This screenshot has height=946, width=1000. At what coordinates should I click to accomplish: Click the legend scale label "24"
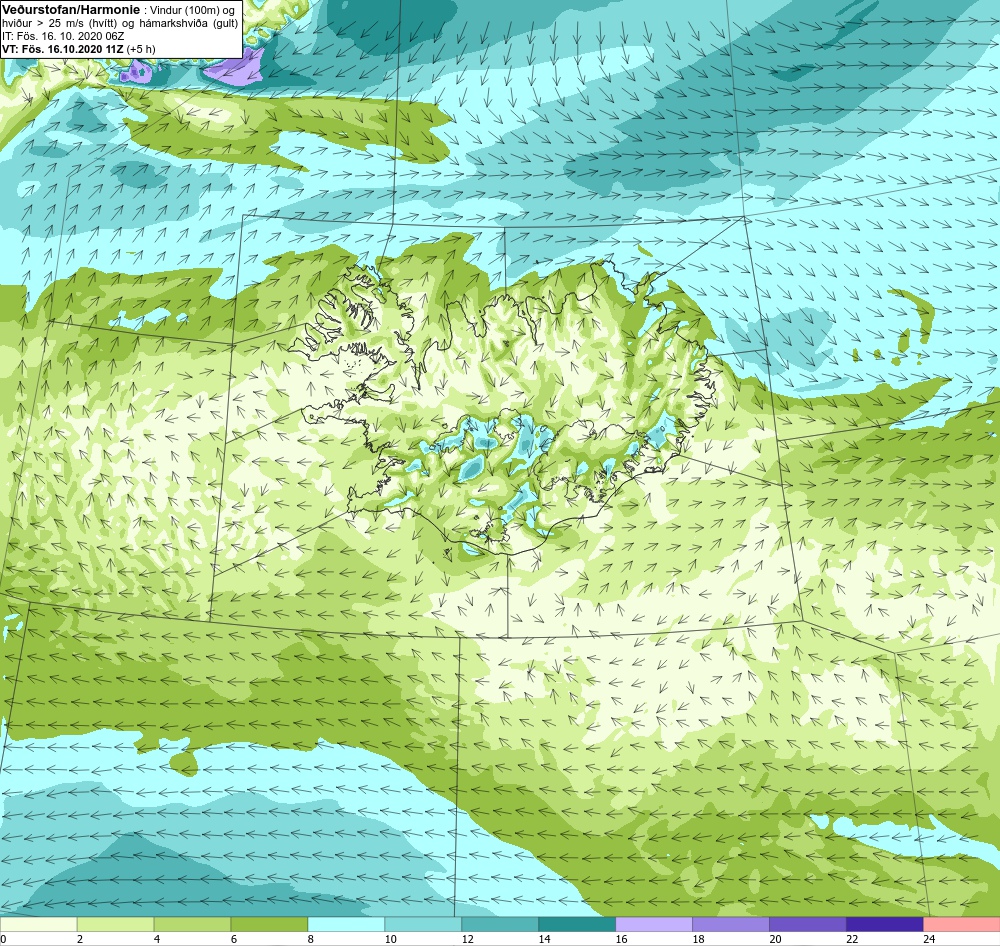929,939
